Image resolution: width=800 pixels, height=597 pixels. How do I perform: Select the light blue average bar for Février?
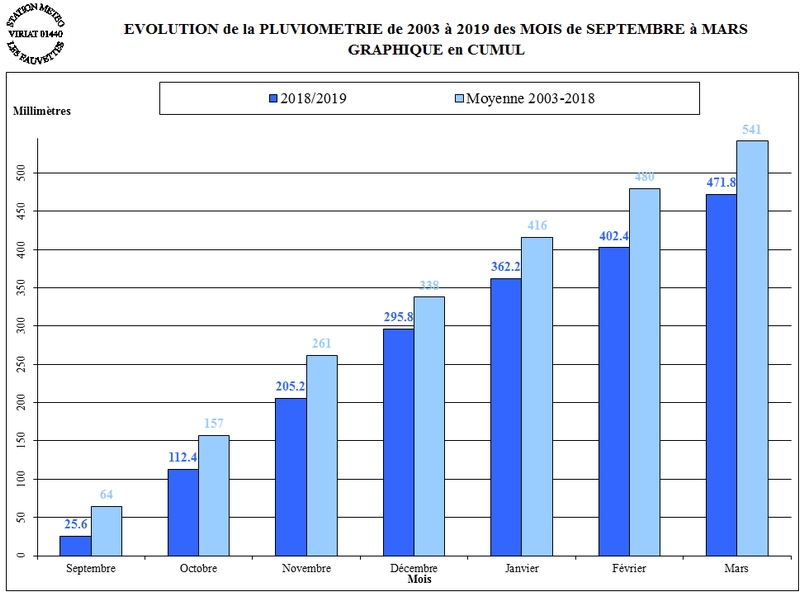[645, 372]
